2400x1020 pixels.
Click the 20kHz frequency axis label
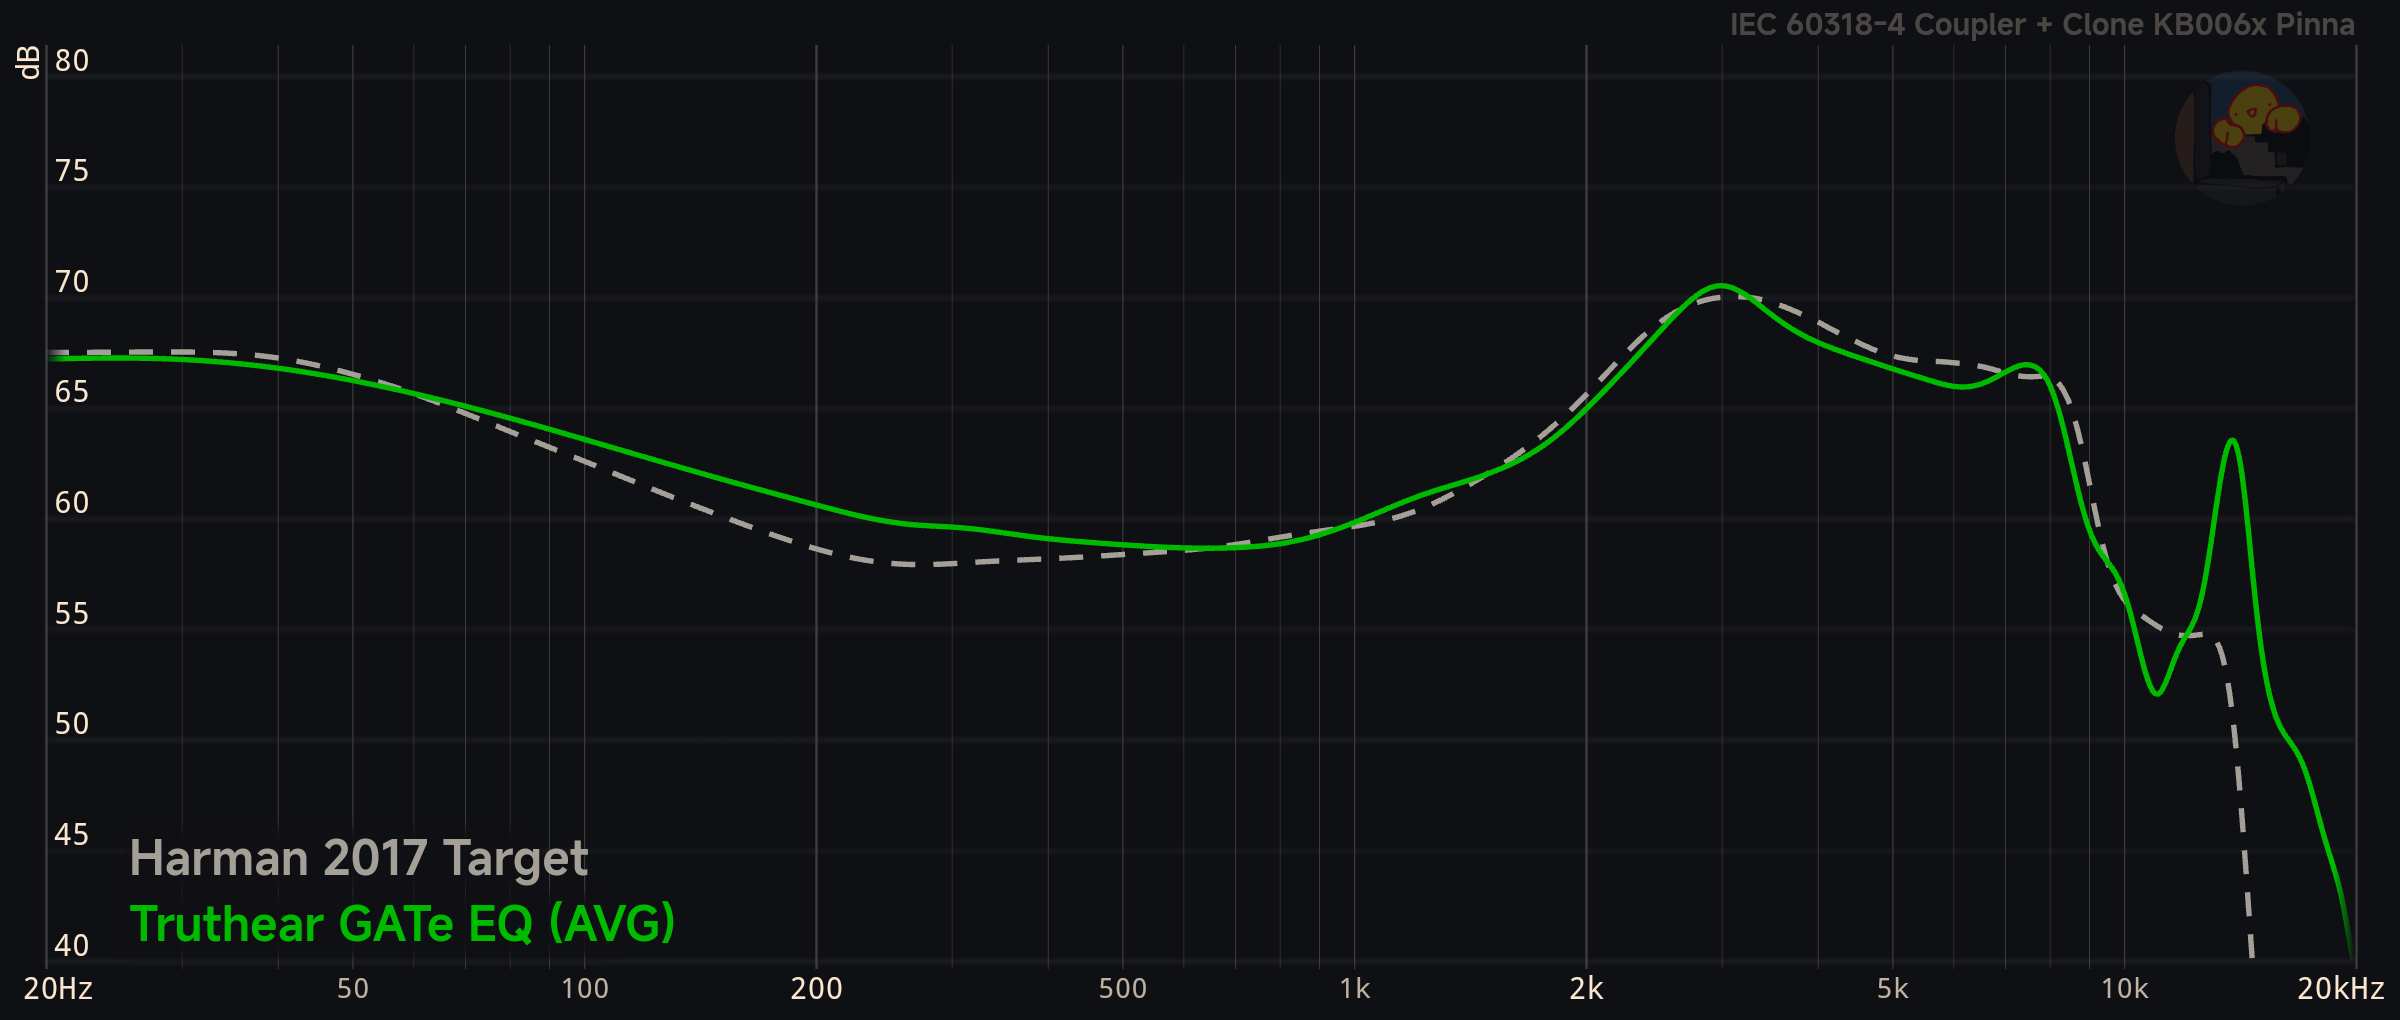[x=2341, y=989]
